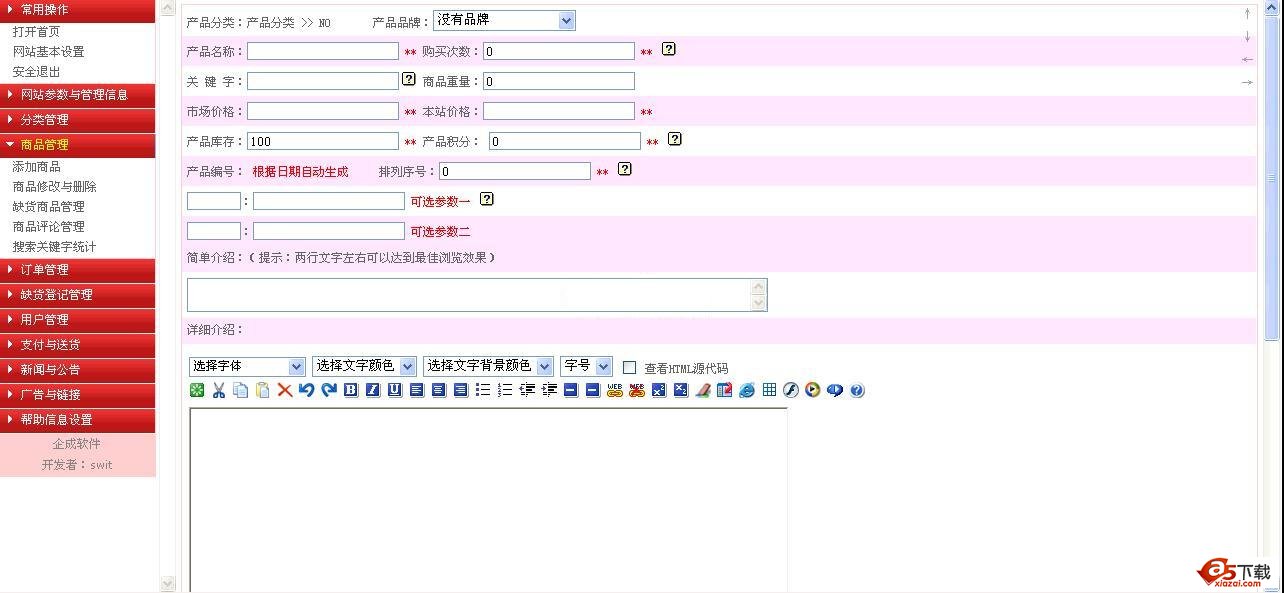The width and height of the screenshot is (1284, 593).
Task: Expand 网站参数与管理信息 section
Action: [77, 95]
